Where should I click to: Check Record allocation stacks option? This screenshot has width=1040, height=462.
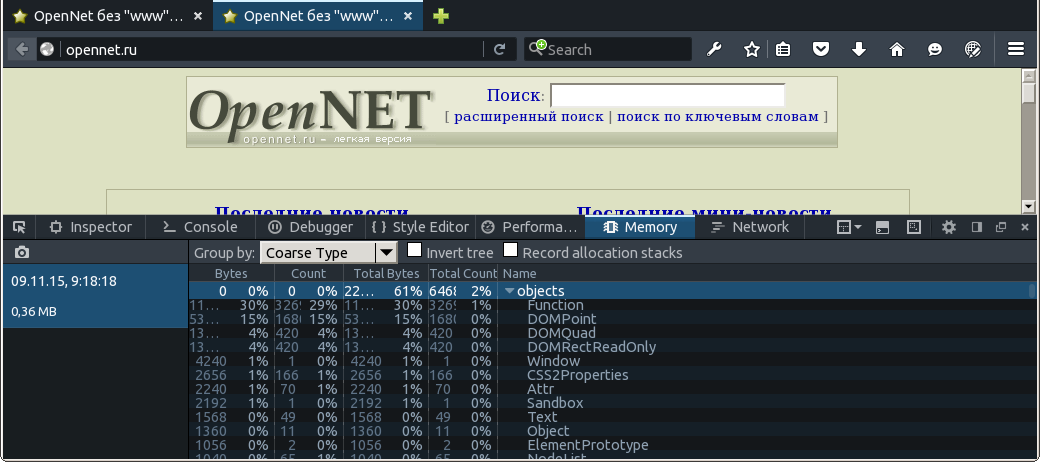point(511,251)
